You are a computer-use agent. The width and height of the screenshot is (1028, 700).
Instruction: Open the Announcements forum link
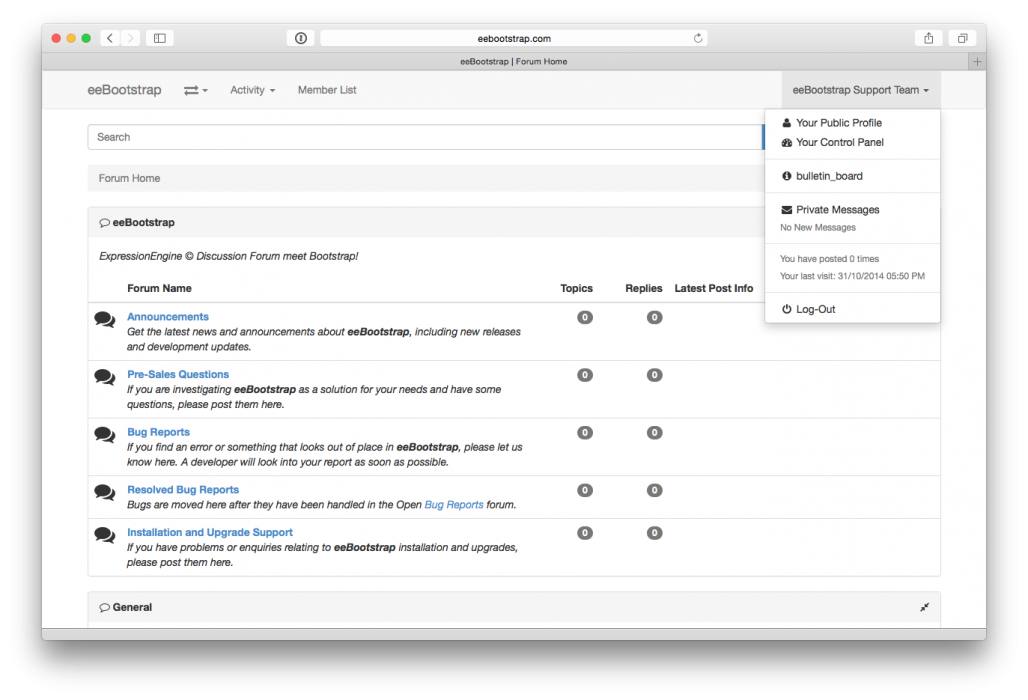pyautogui.click(x=168, y=317)
